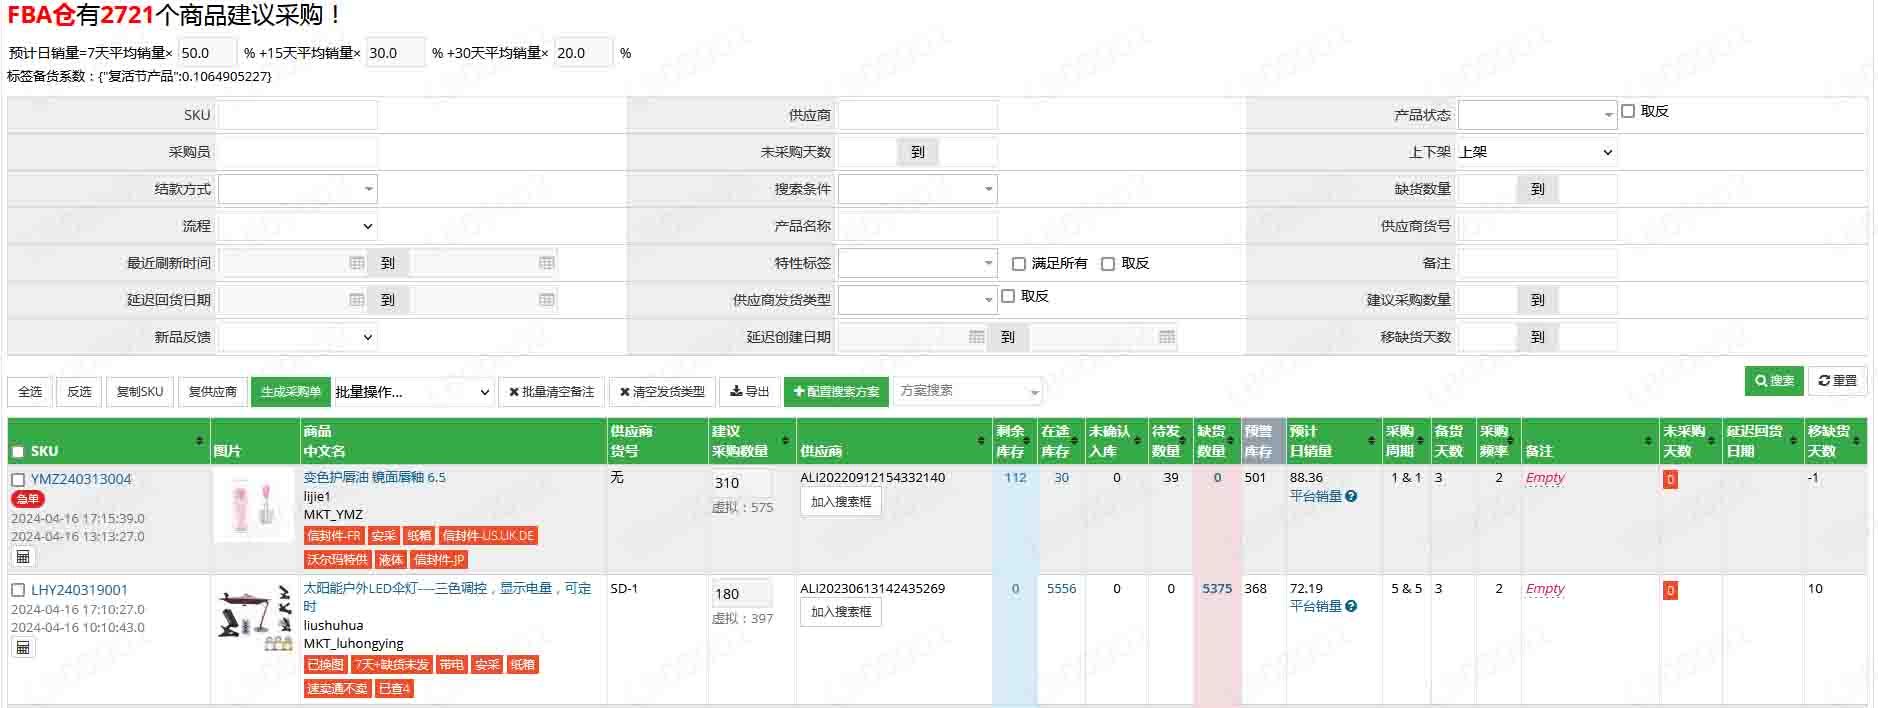Viewport: 1878px width, 708px height.
Task: Click the green 搜索 magnifier button
Action: 1774,381
